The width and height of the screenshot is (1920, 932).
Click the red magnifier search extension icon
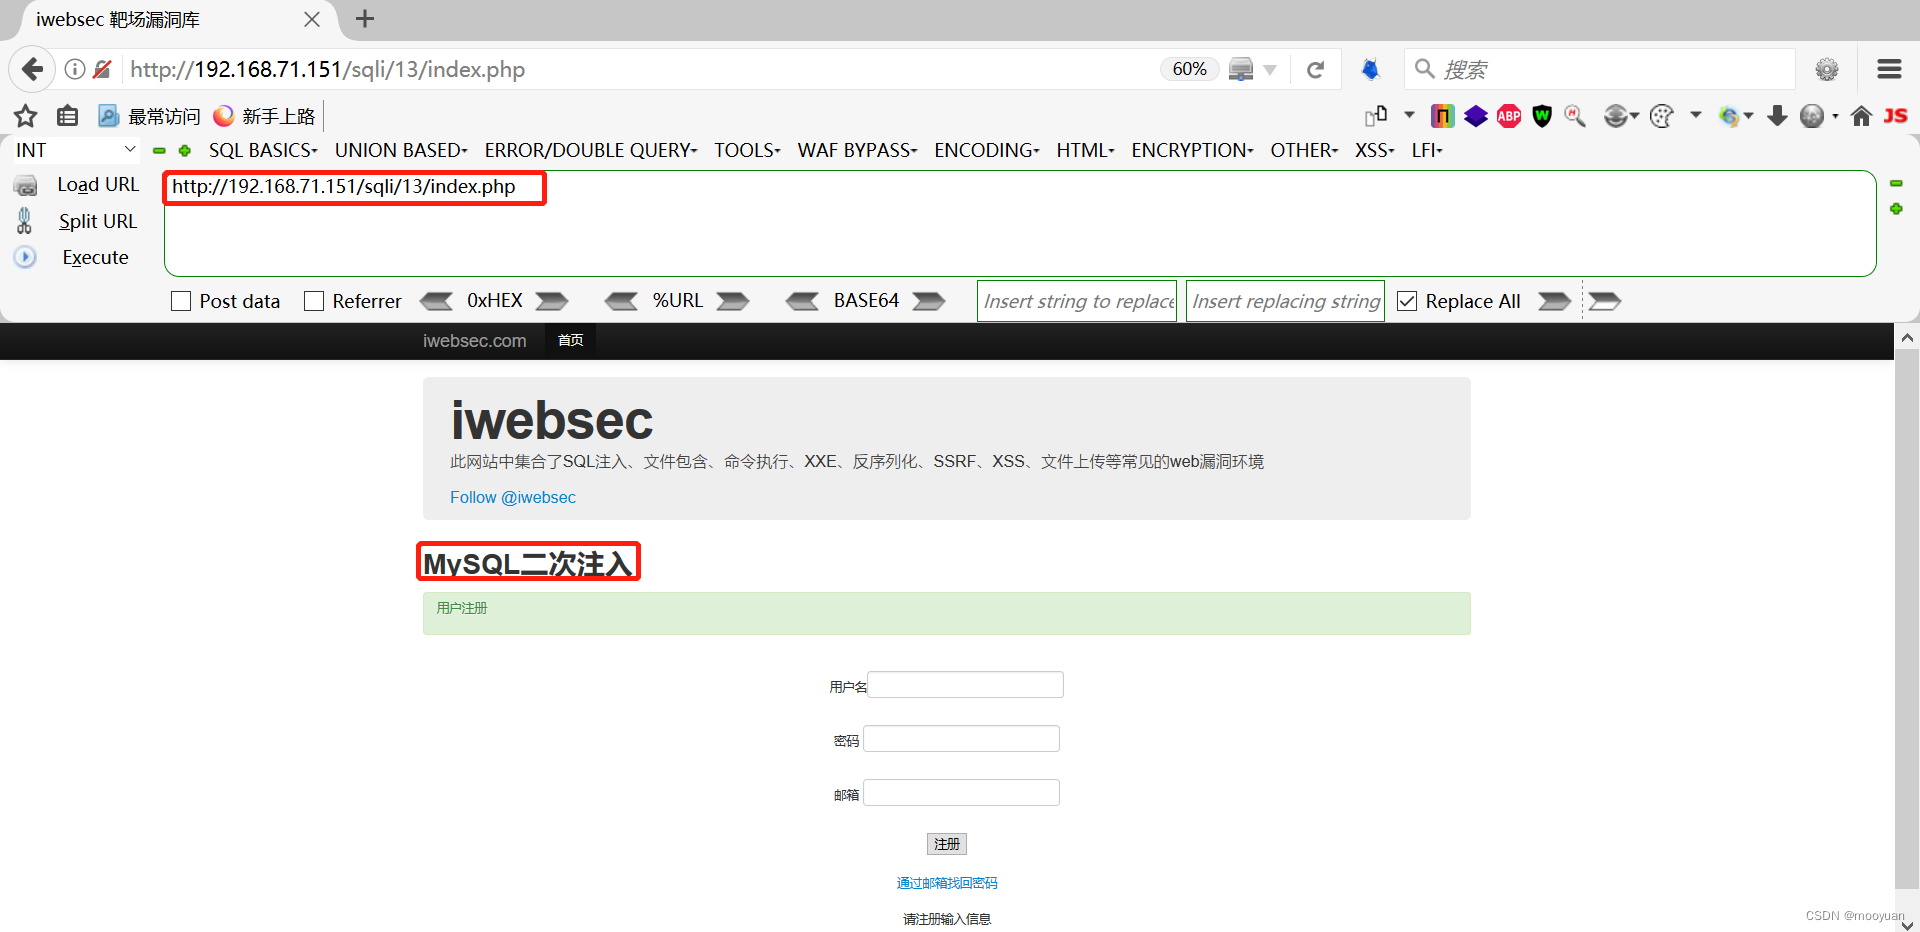tap(1575, 116)
